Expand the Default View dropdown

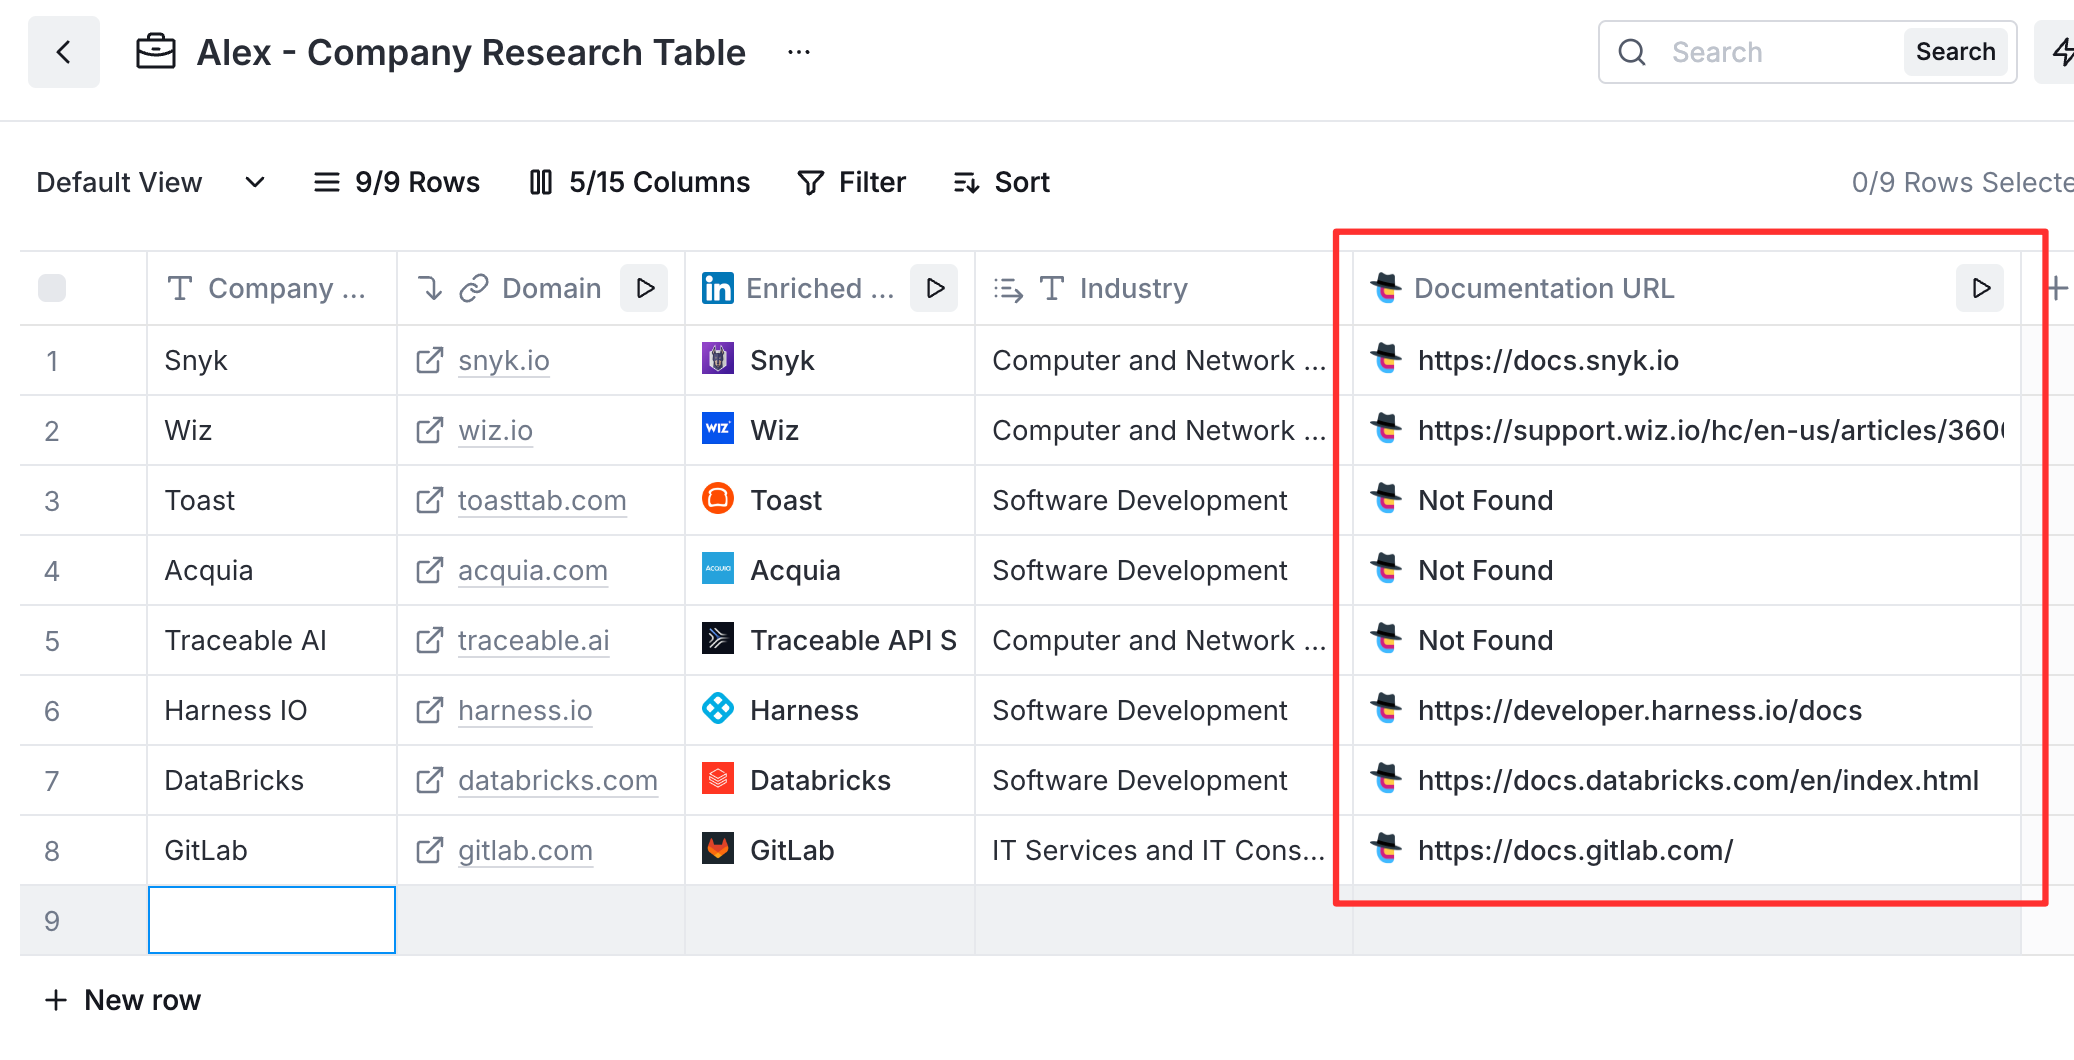[150, 182]
